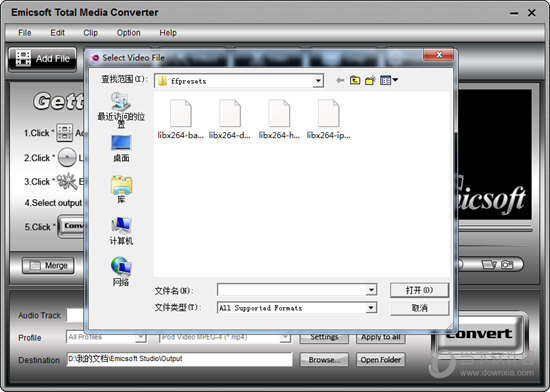The image size is (550, 392).
Task: Click the Open (打开) button
Action: (x=419, y=290)
